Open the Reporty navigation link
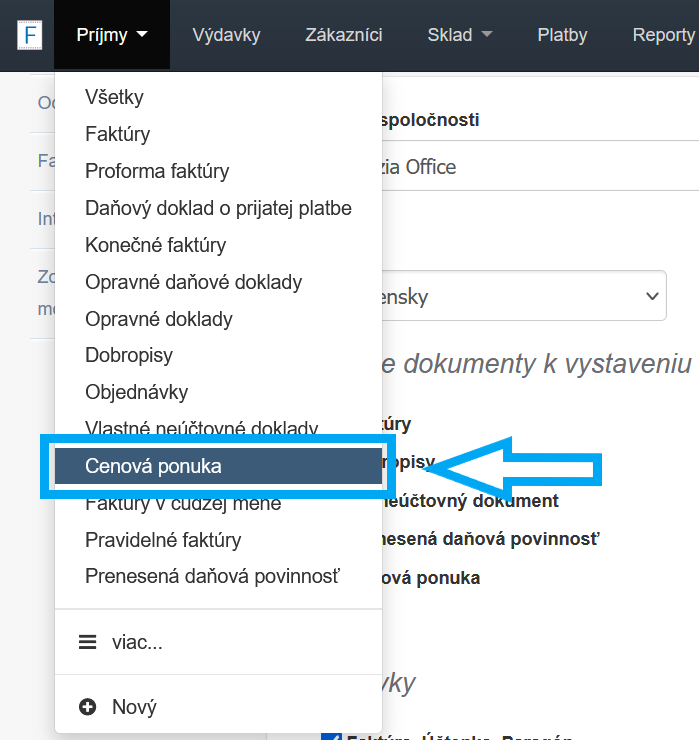Image resolution: width=699 pixels, height=740 pixels. tap(663, 35)
